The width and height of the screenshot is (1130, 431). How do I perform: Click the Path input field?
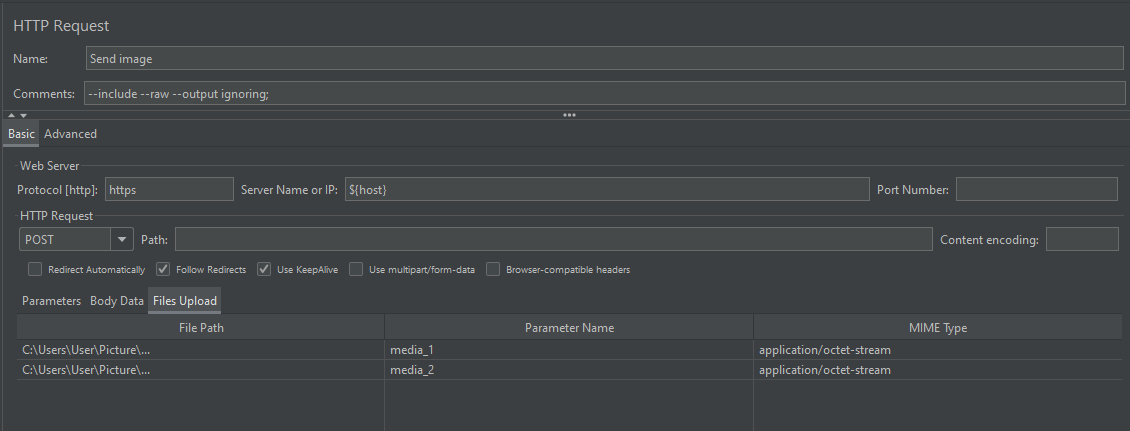pos(553,239)
